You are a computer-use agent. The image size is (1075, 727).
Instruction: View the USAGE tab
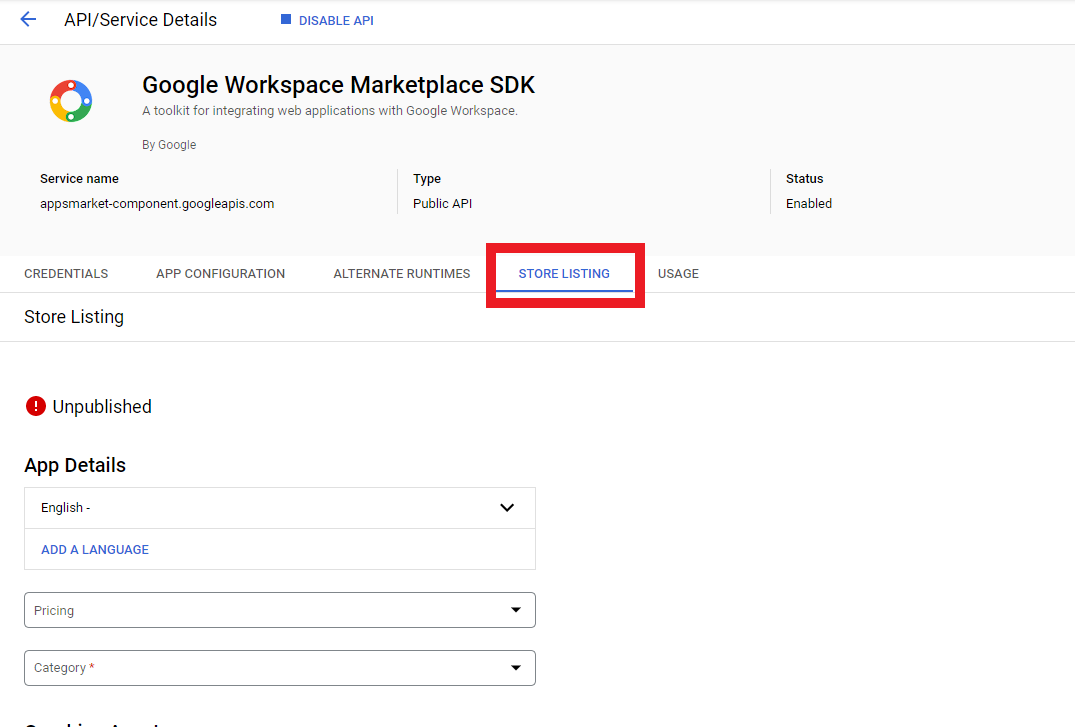678,274
